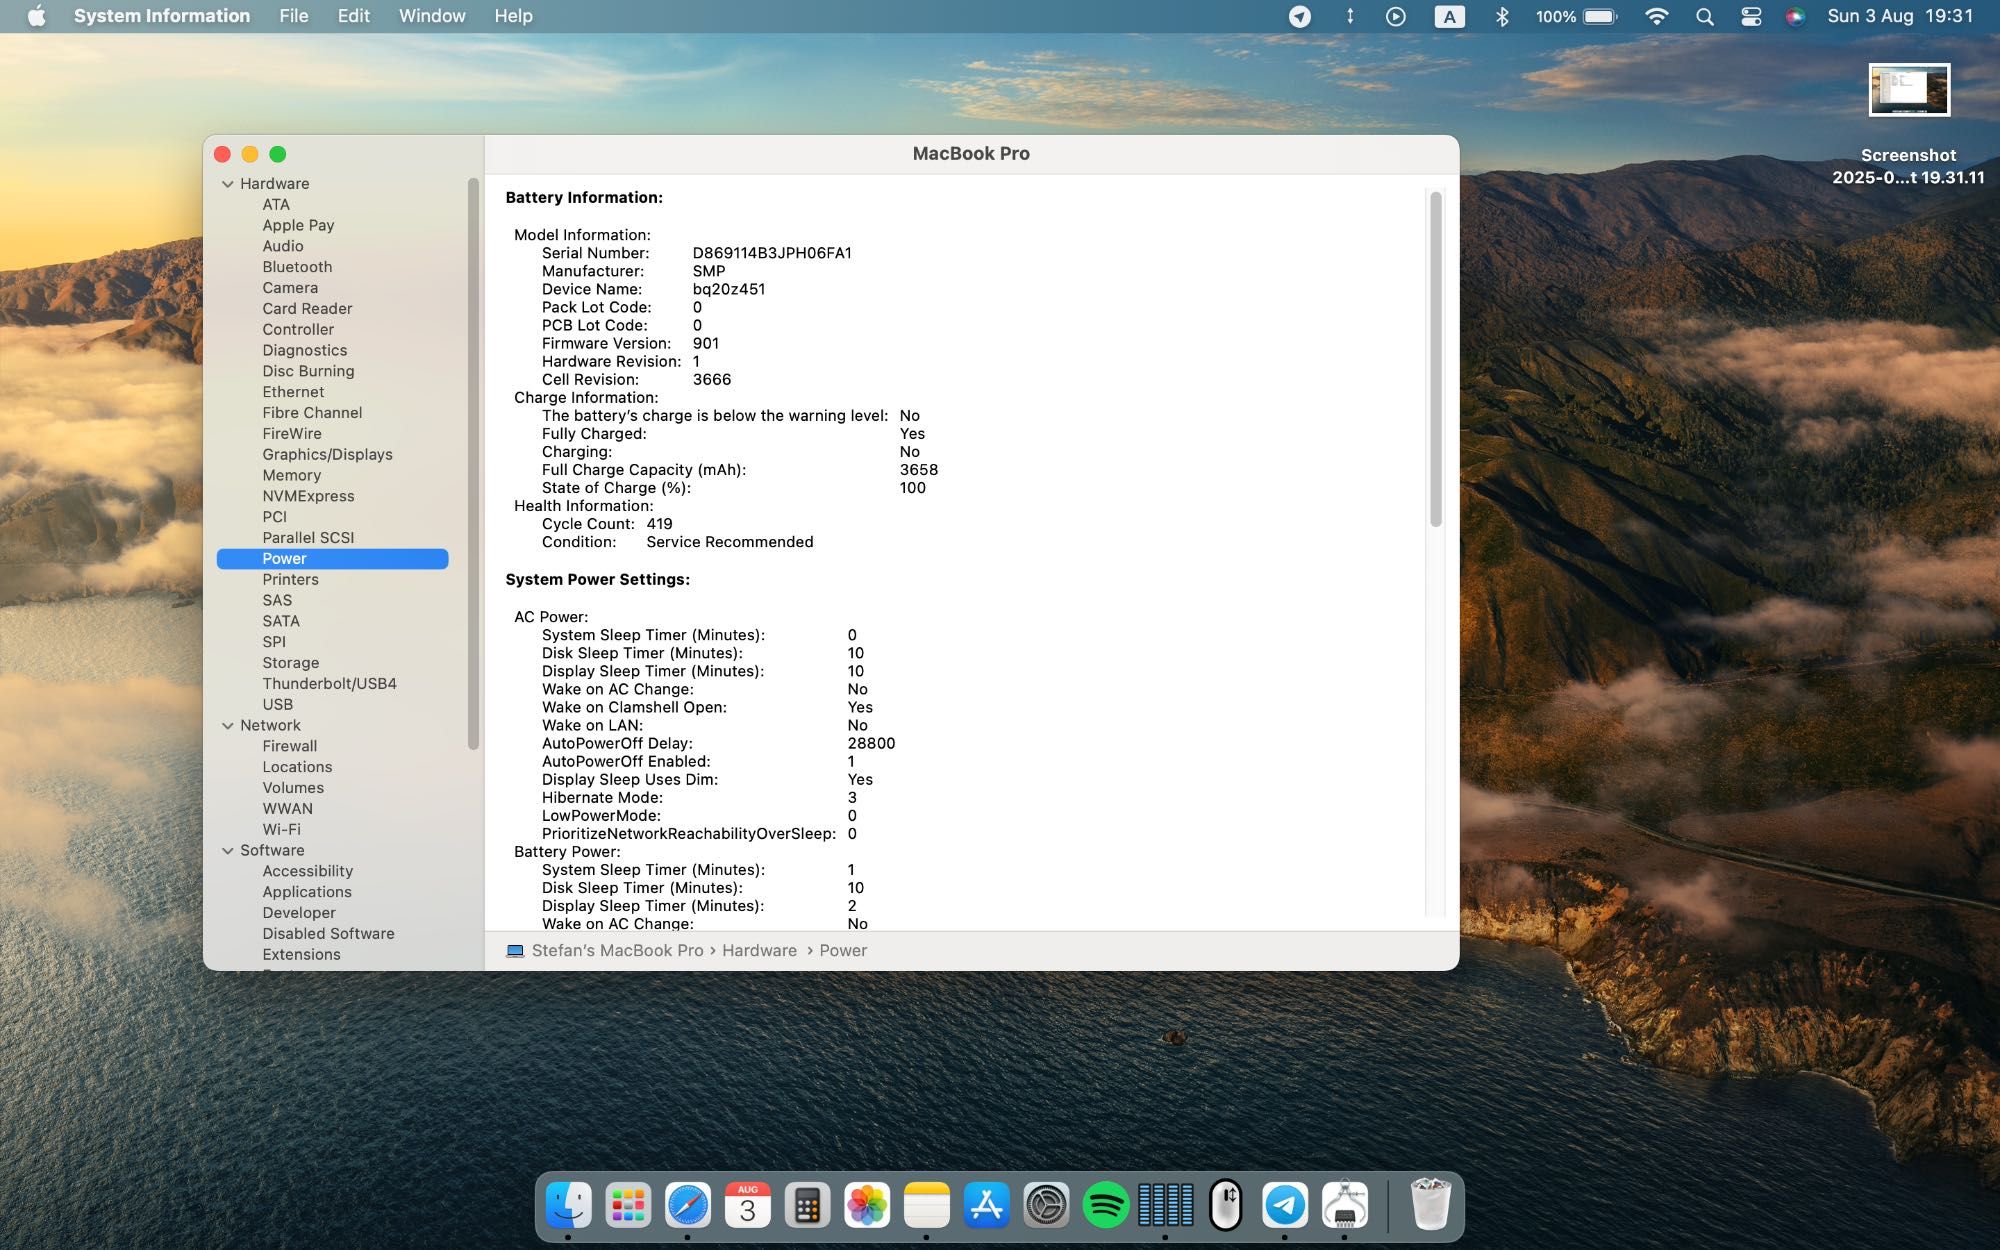Open Bluetooth status in menu bar
2000x1250 pixels.
coord(1501,16)
